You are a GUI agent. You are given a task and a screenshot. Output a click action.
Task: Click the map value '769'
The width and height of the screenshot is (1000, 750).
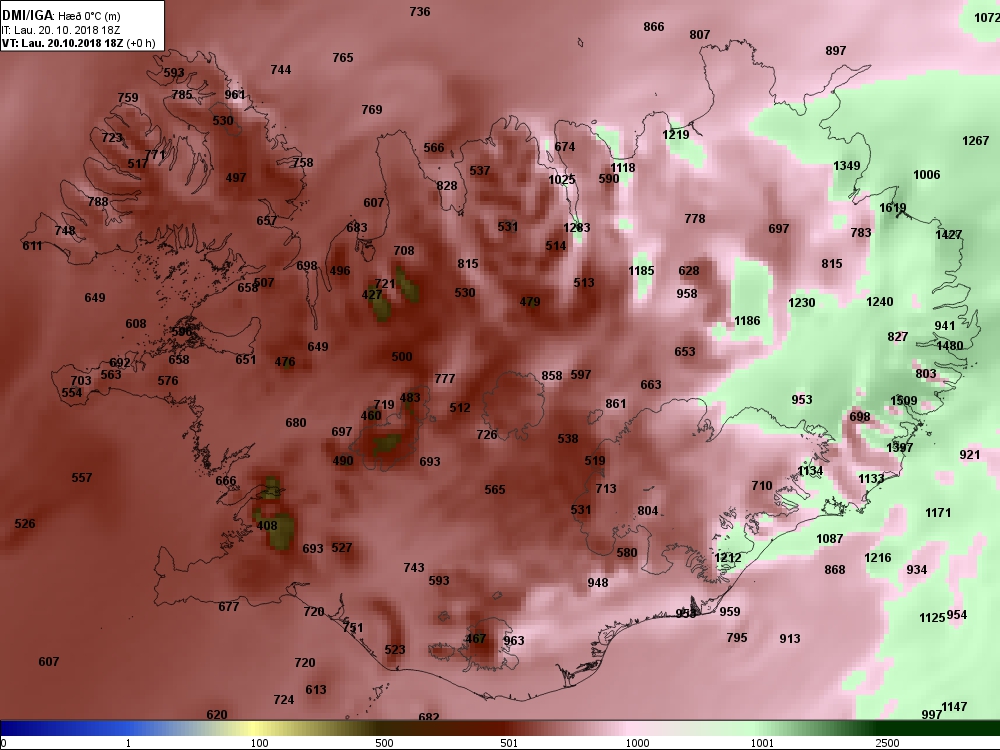372,110
